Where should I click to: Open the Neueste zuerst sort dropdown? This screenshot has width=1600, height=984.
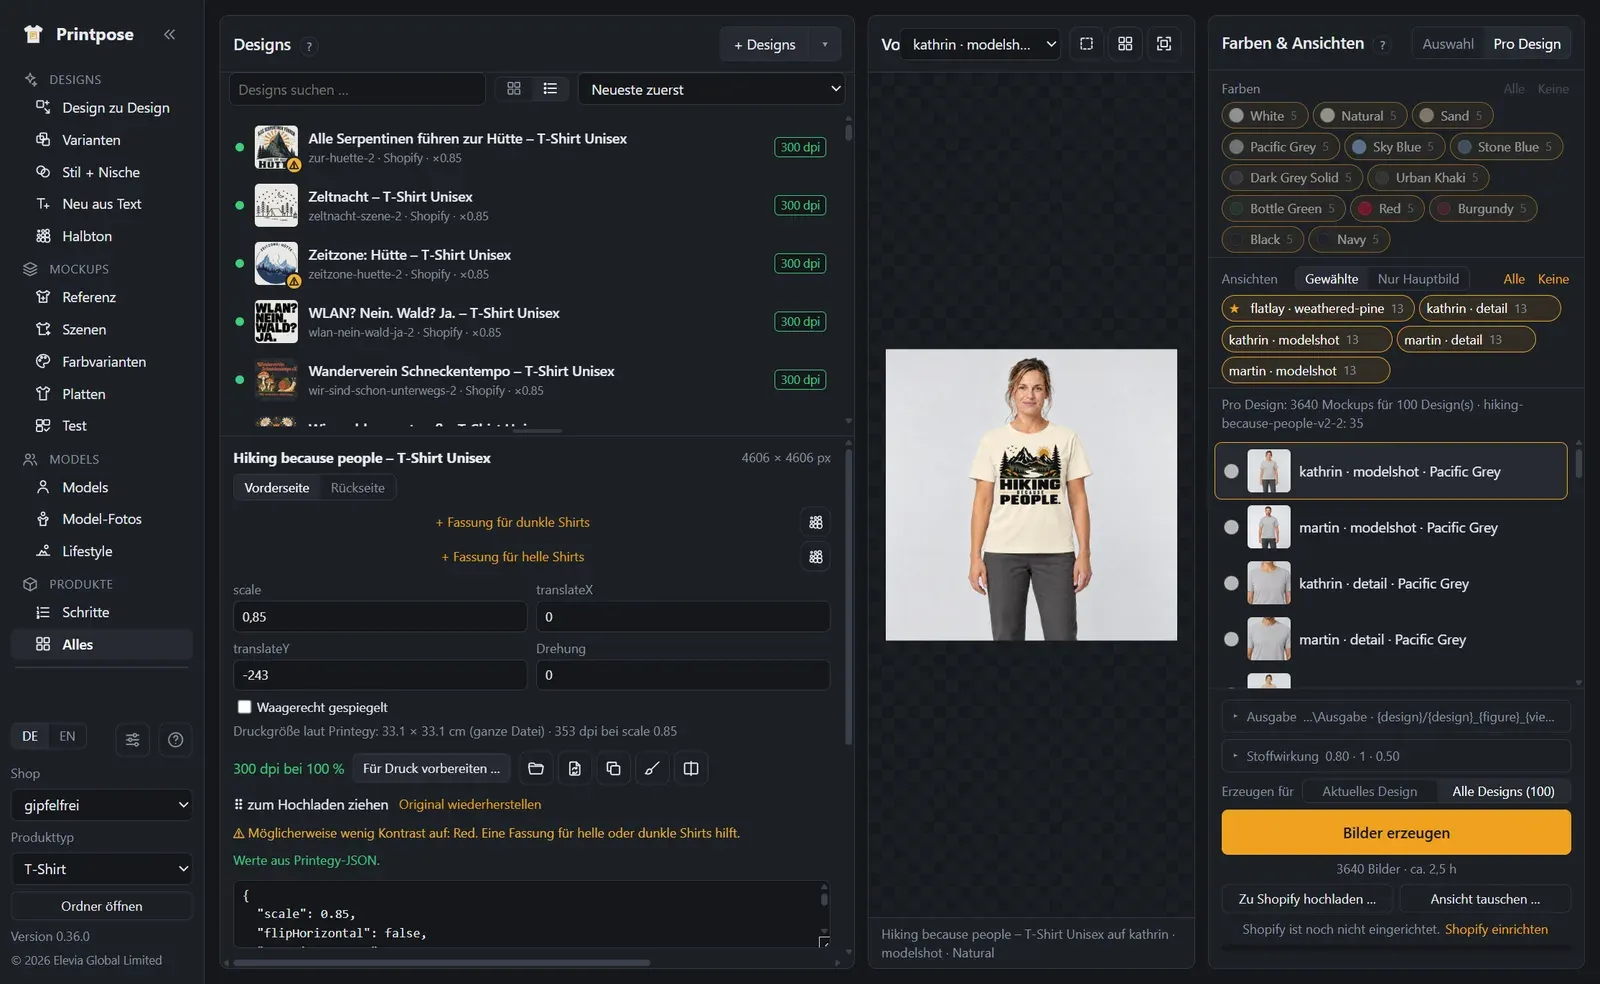712,89
